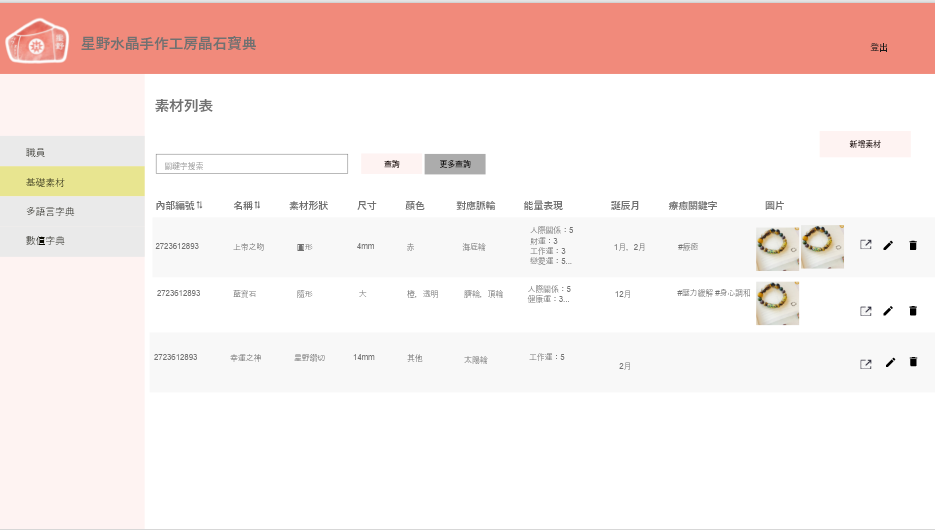Open the bracelet thumbnail in 藍寶石 row

pos(777,303)
